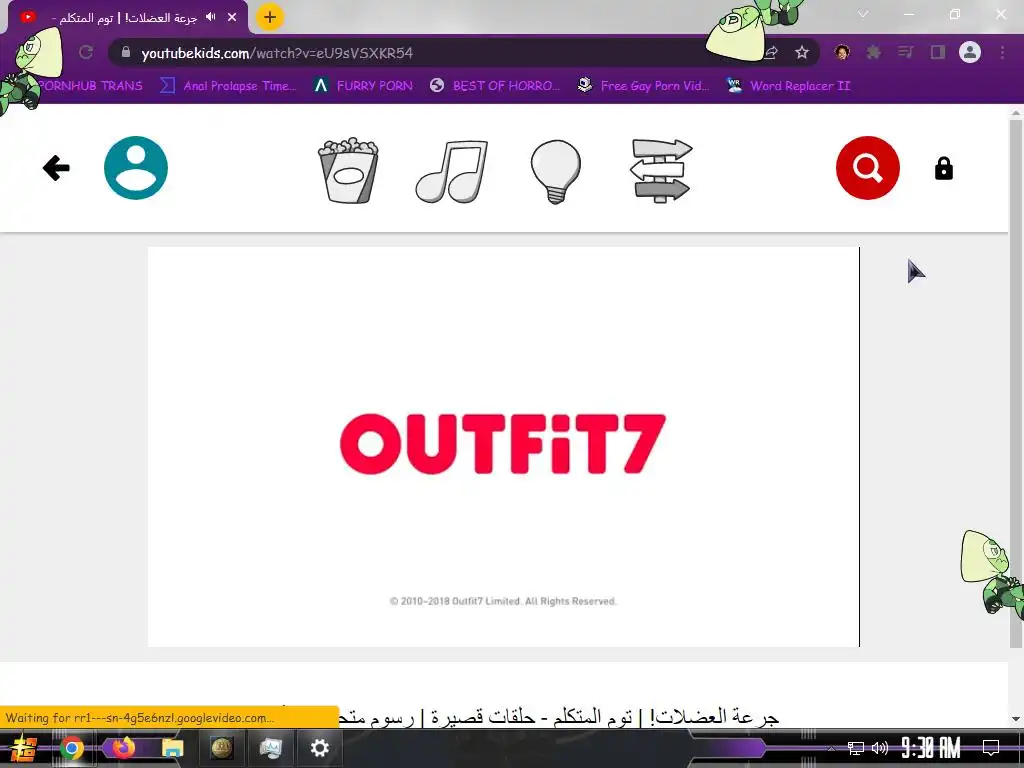Go back with the black arrow icon
Image resolution: width=1024 pixels, height=768 pixels.
tap(56, 168)
